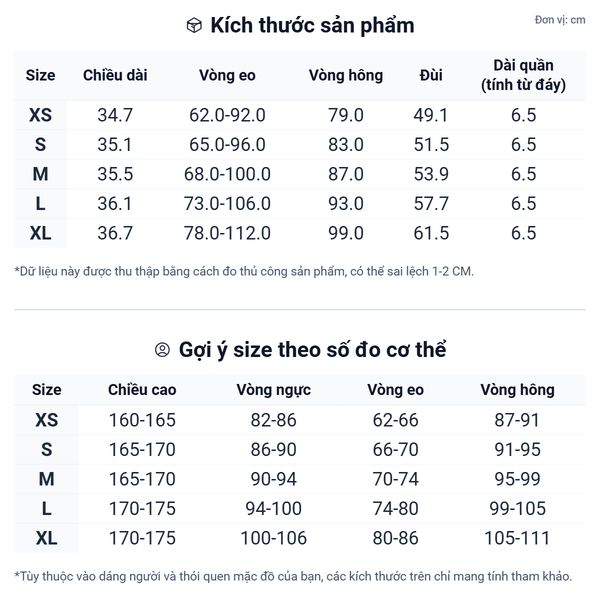Click the 93.0 hip value for size L
This screenshot has height=600, width=600.
tap(346, 204)
